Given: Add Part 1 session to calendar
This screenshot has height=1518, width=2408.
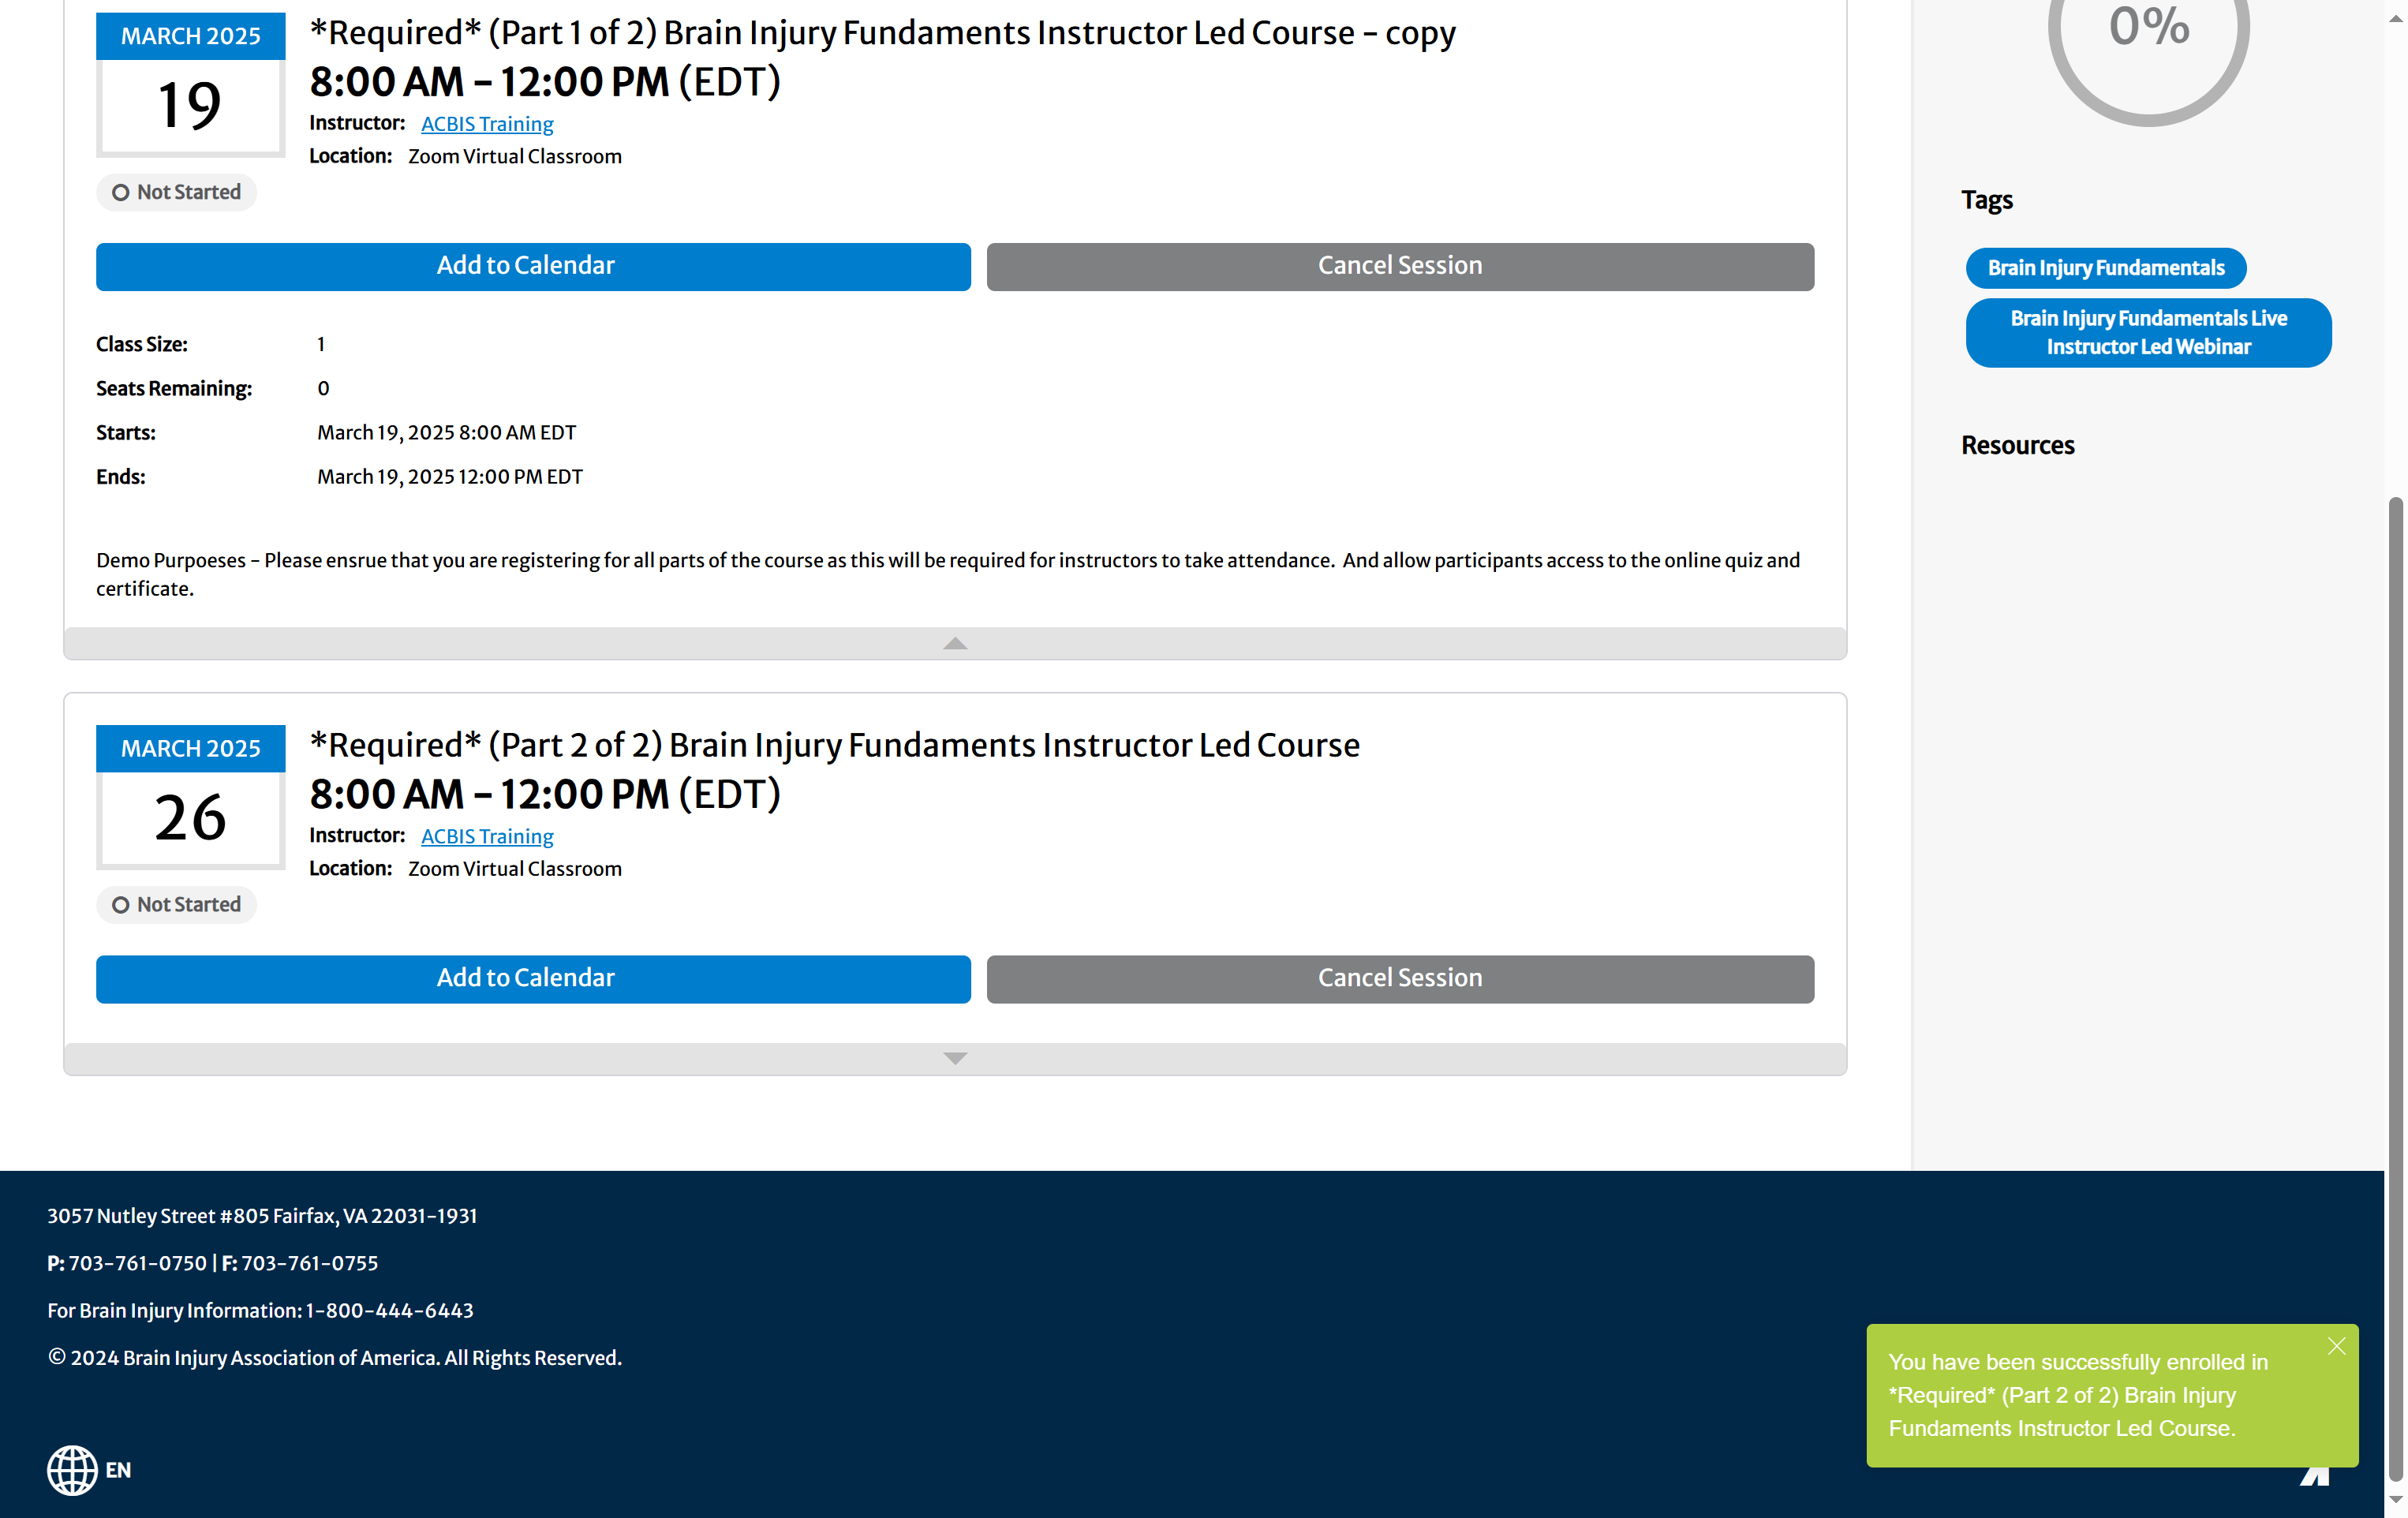Looking at the screenshot, I should (533, 266).
